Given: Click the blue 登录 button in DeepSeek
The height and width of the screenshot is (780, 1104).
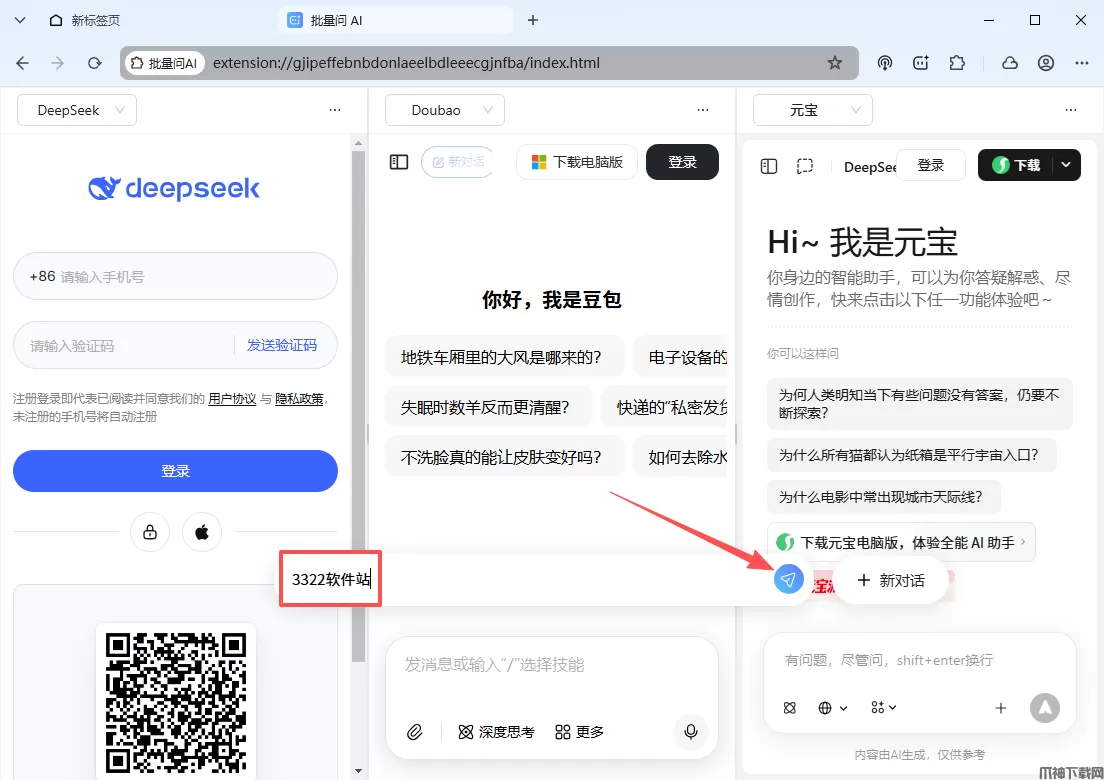Looking at the screenshot, I should coord(175,471).
